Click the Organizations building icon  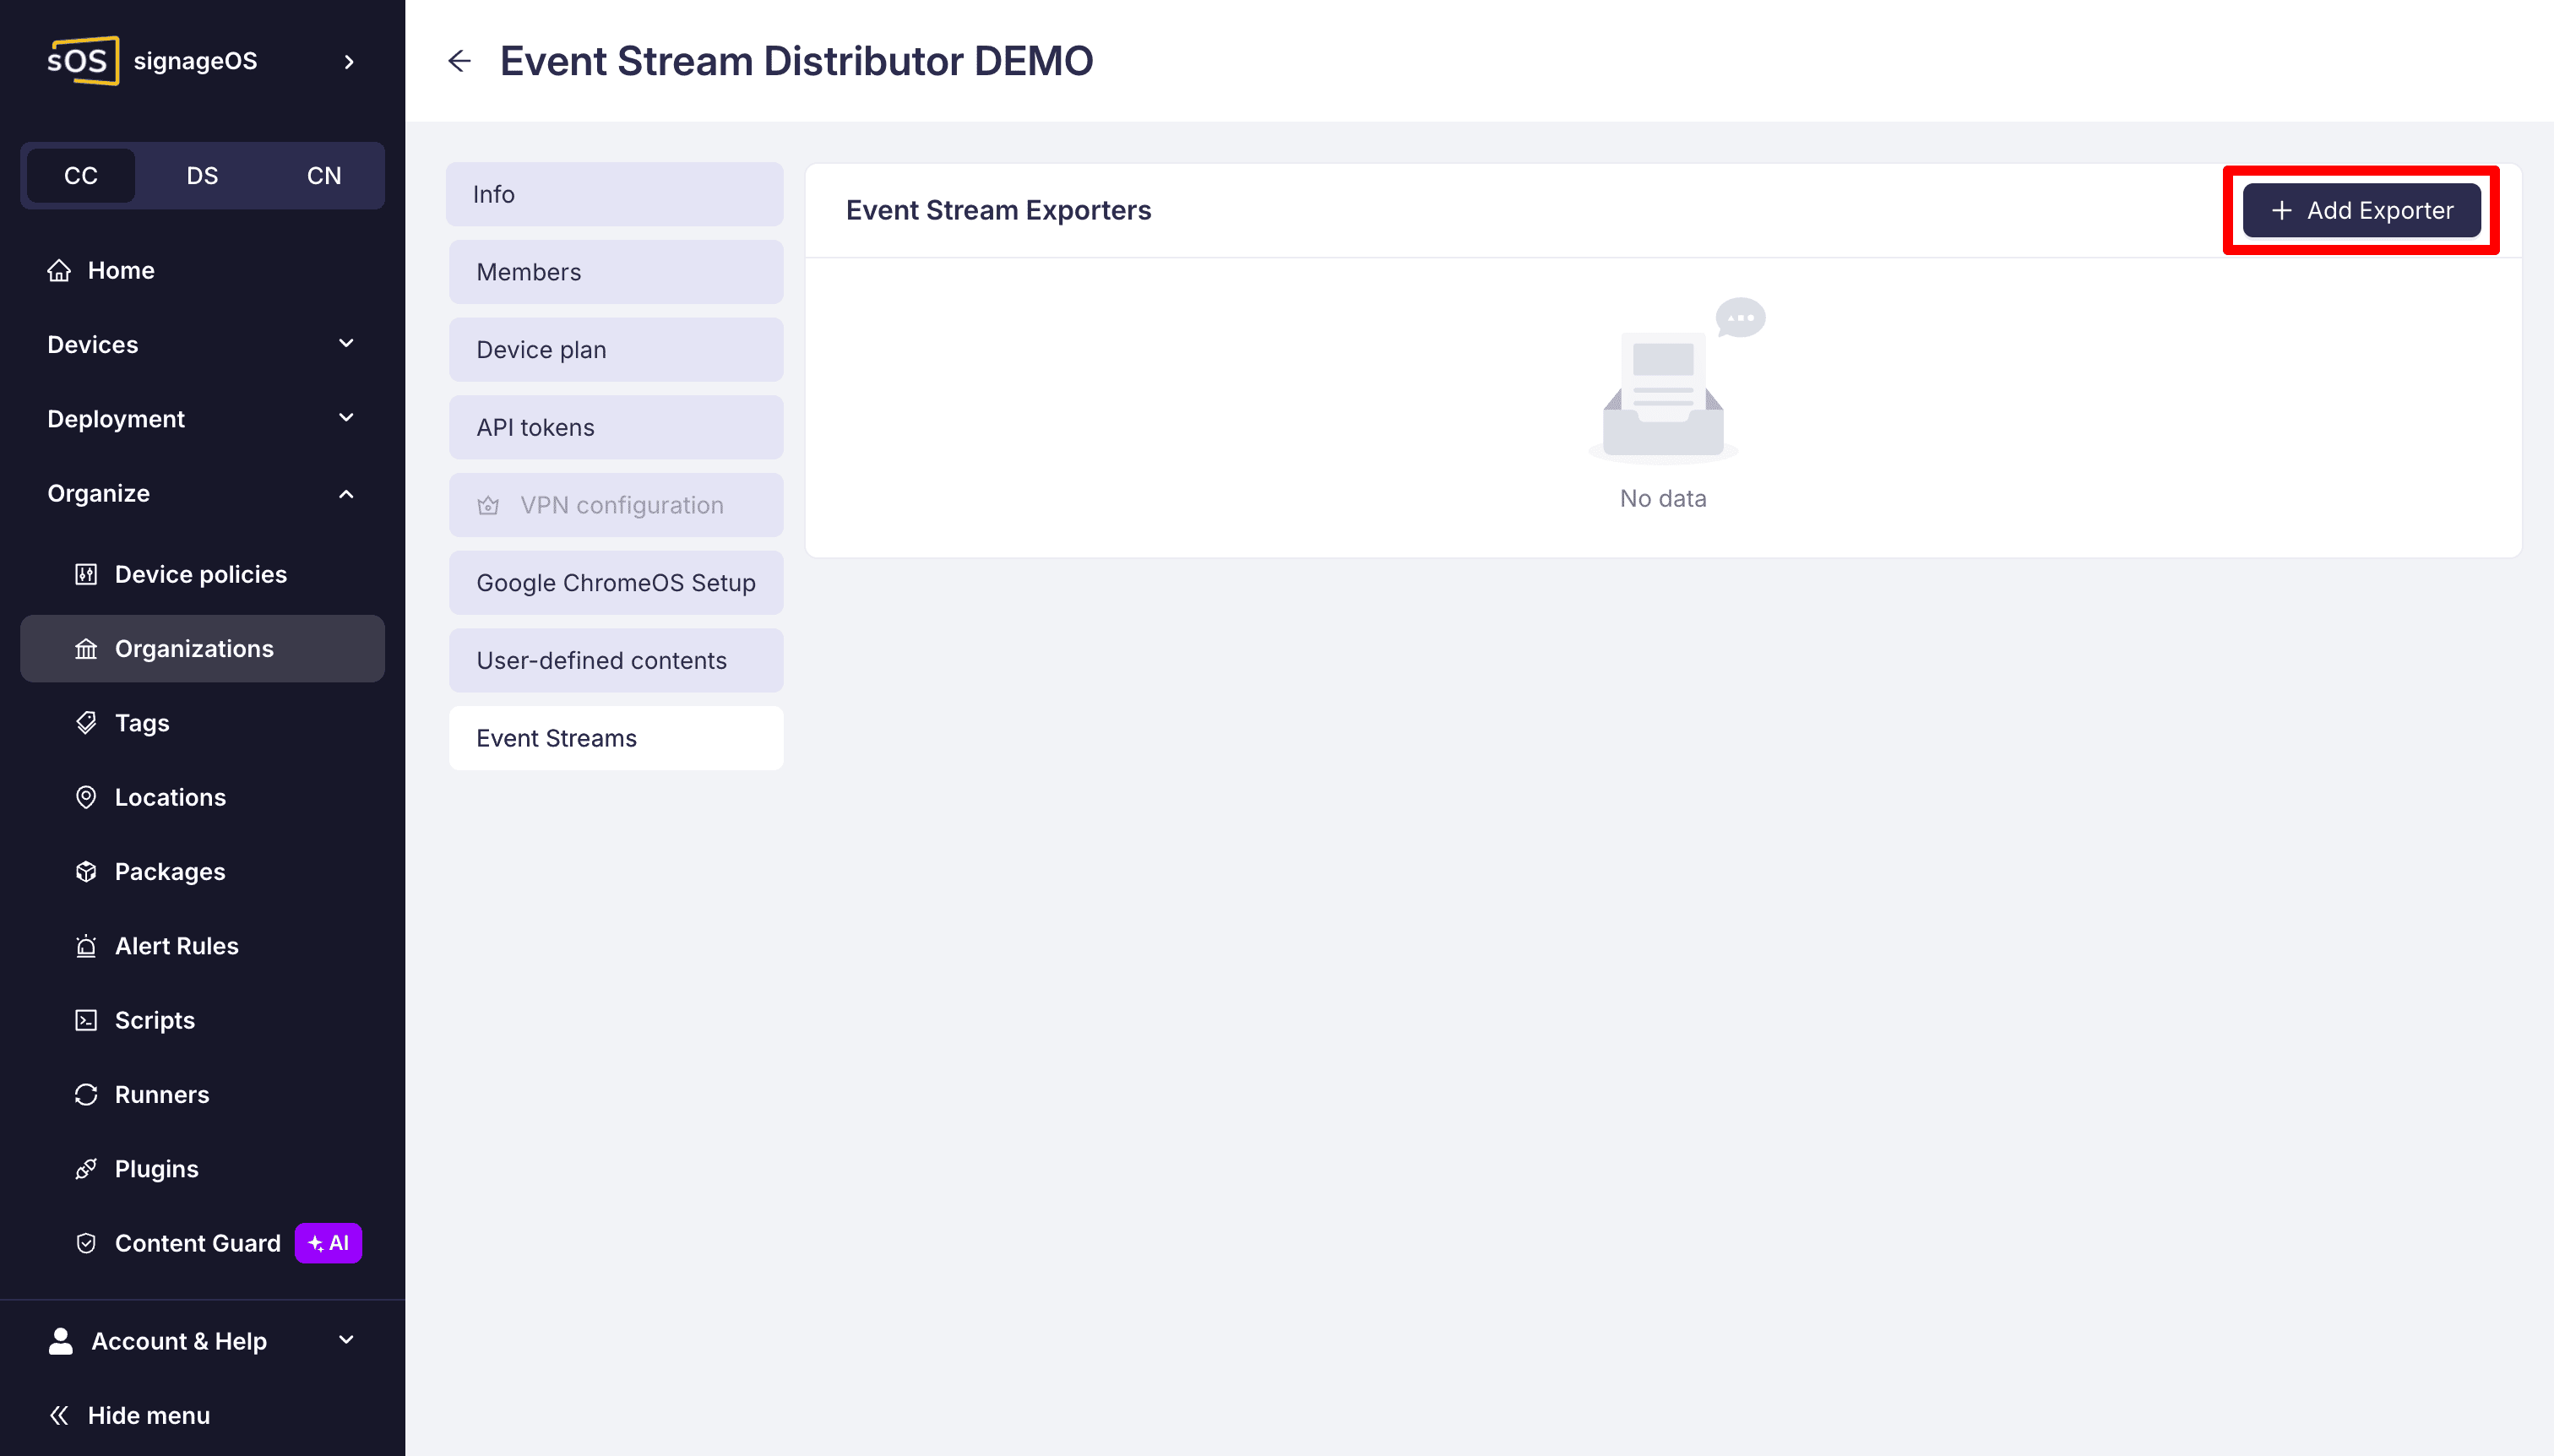(x=86, y=649)
